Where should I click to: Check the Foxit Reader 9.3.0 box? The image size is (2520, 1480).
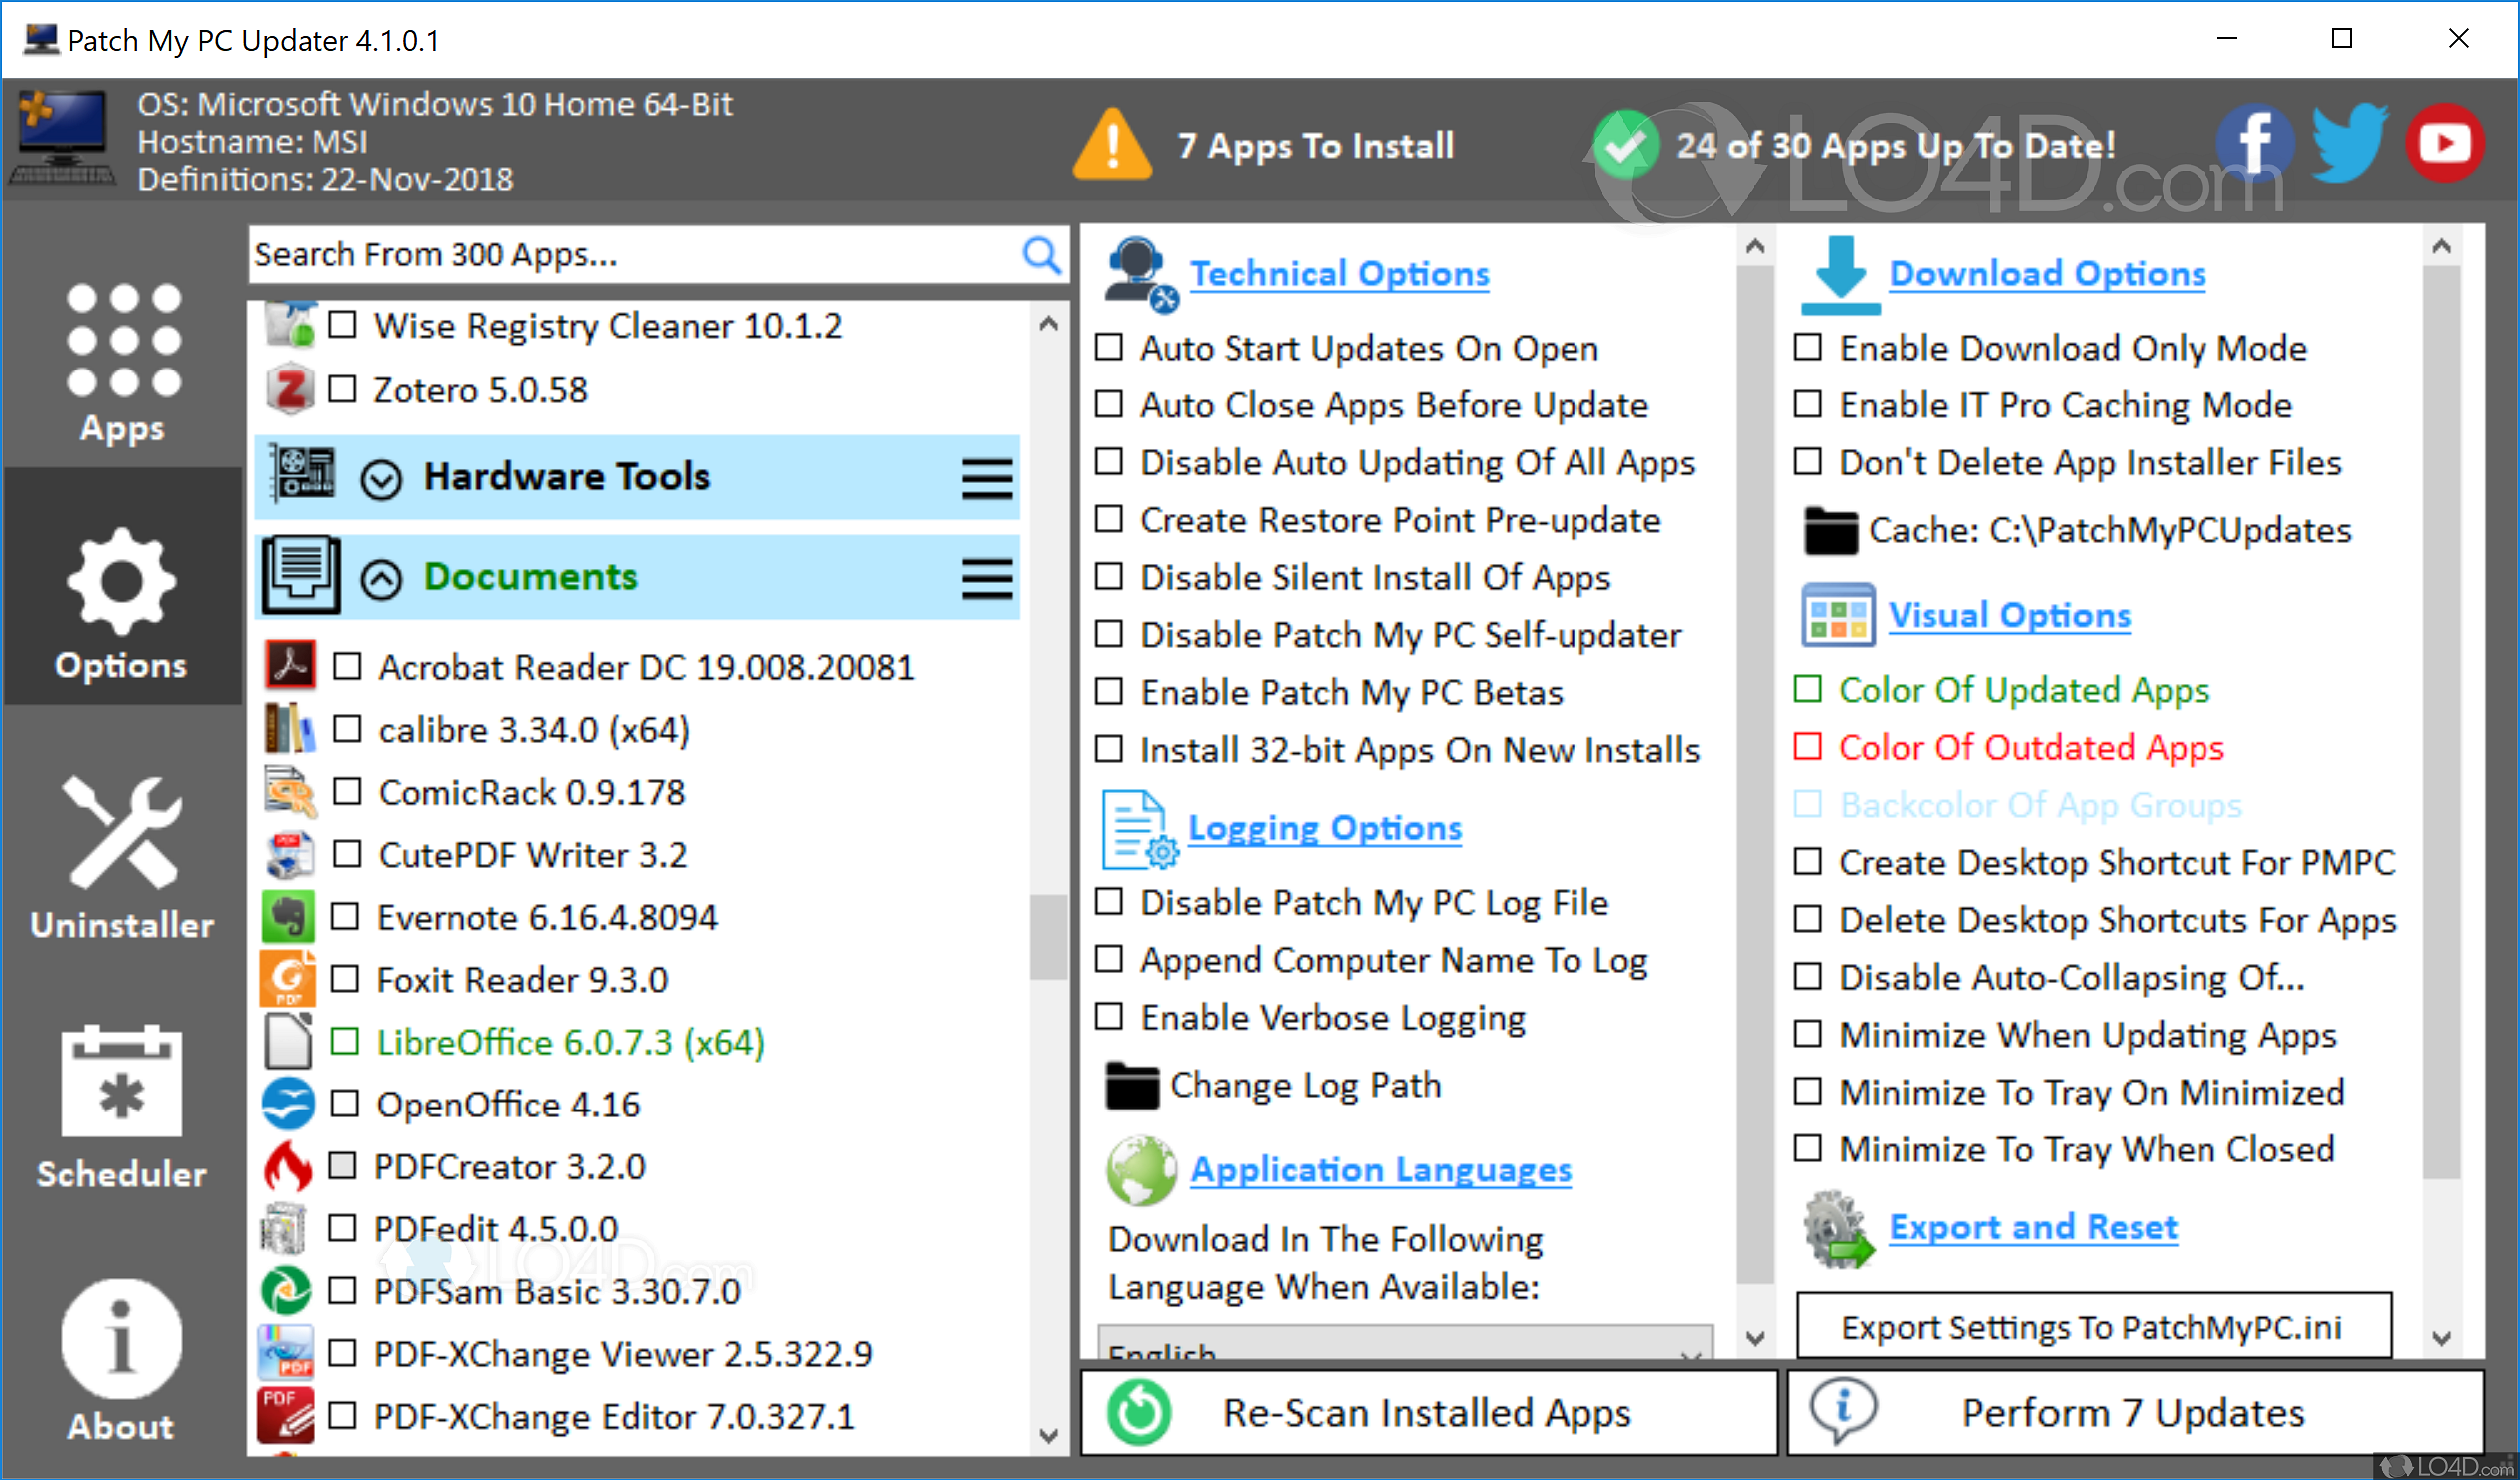tap(345, 979)
